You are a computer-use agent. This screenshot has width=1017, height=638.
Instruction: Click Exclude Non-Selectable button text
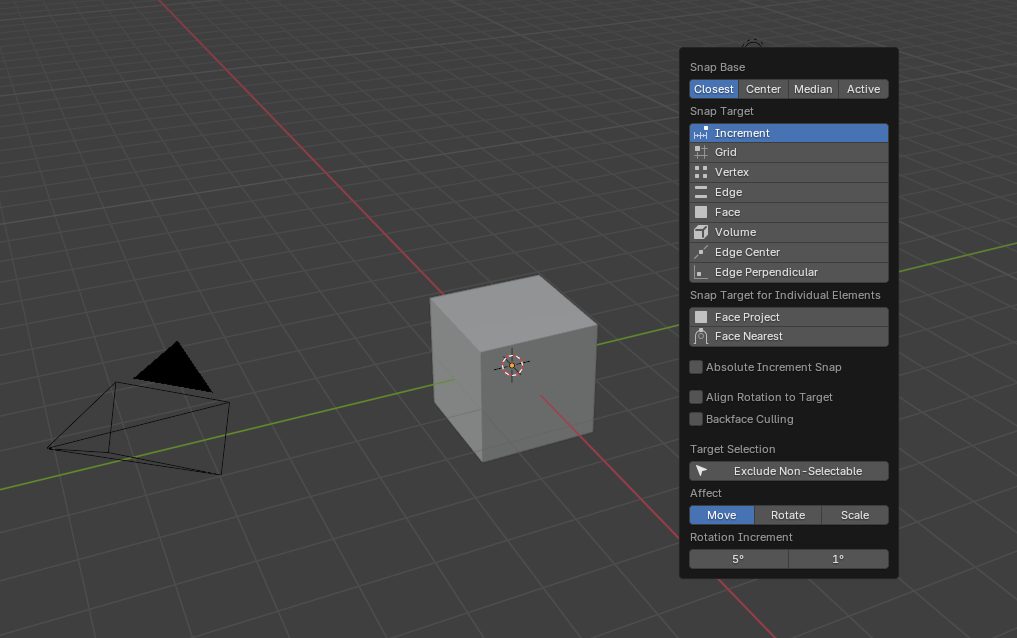(798, 471)
